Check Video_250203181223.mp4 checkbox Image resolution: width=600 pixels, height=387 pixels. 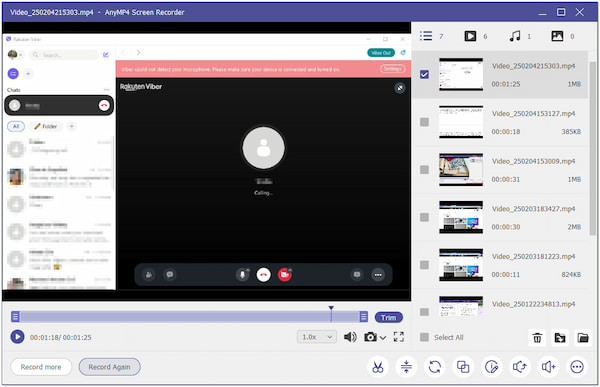click(x=424, y=265)
